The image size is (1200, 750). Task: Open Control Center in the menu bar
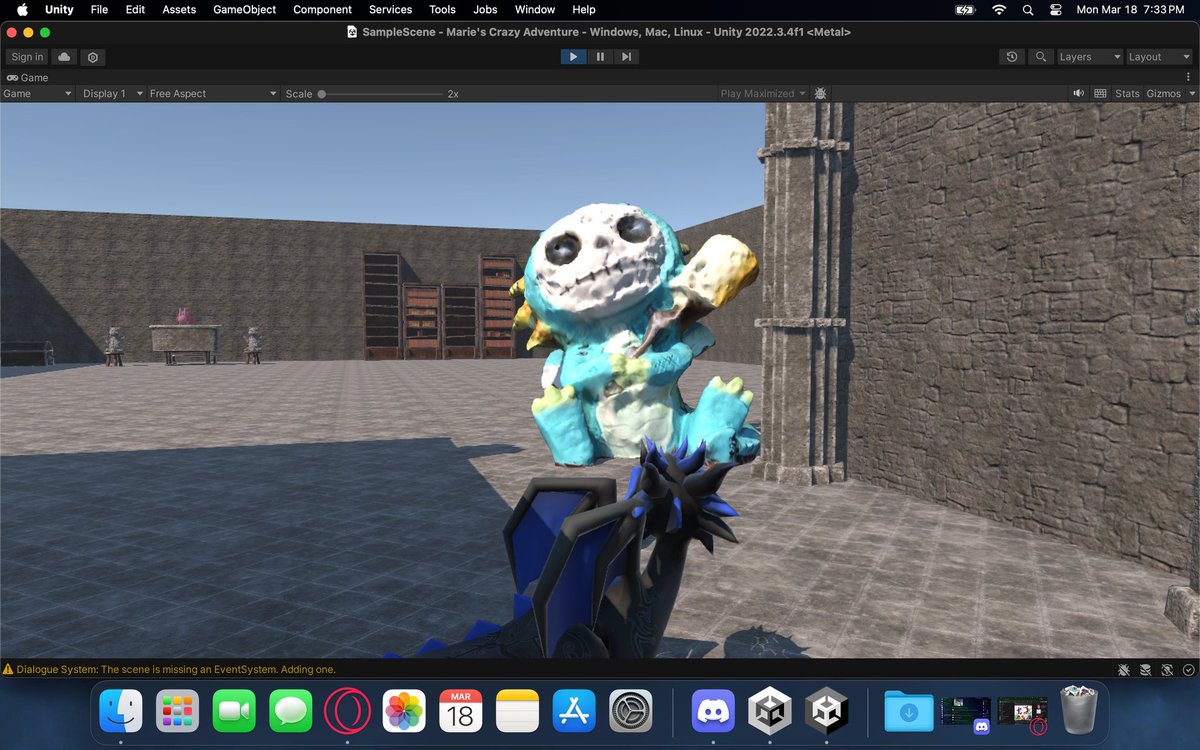point(1056,9)
